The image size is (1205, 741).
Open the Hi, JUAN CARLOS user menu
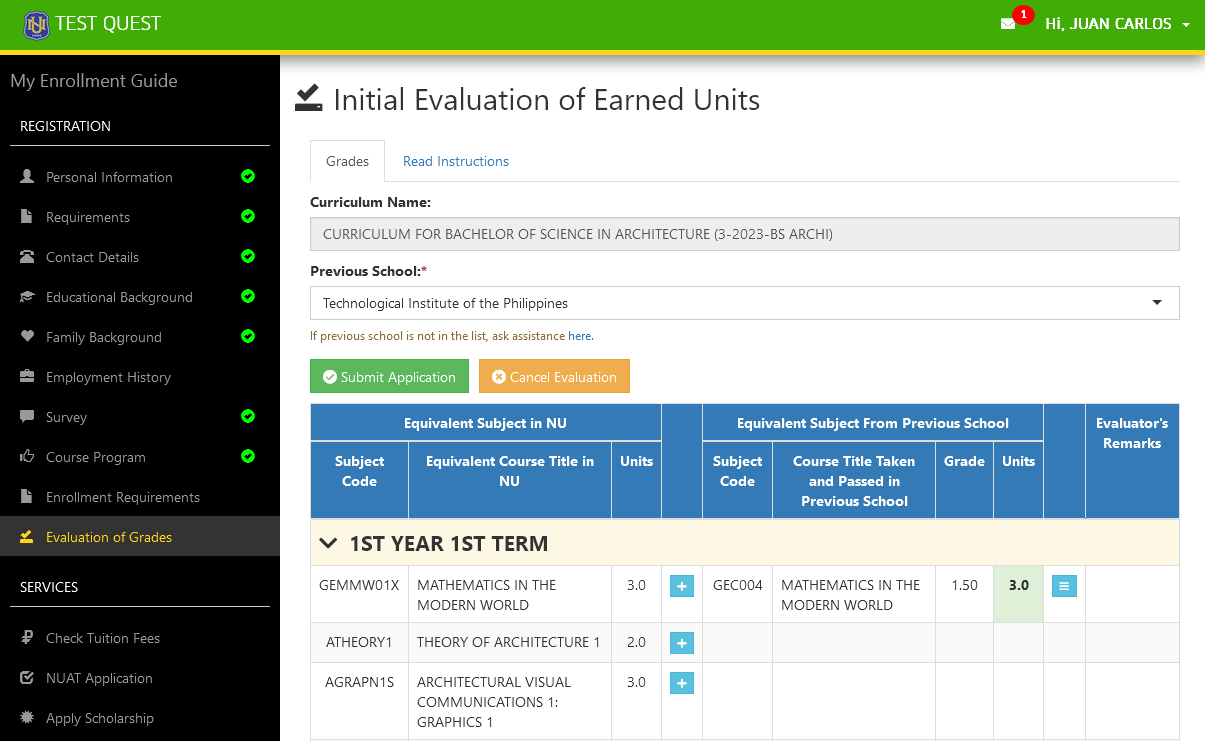coord(1117,24)
